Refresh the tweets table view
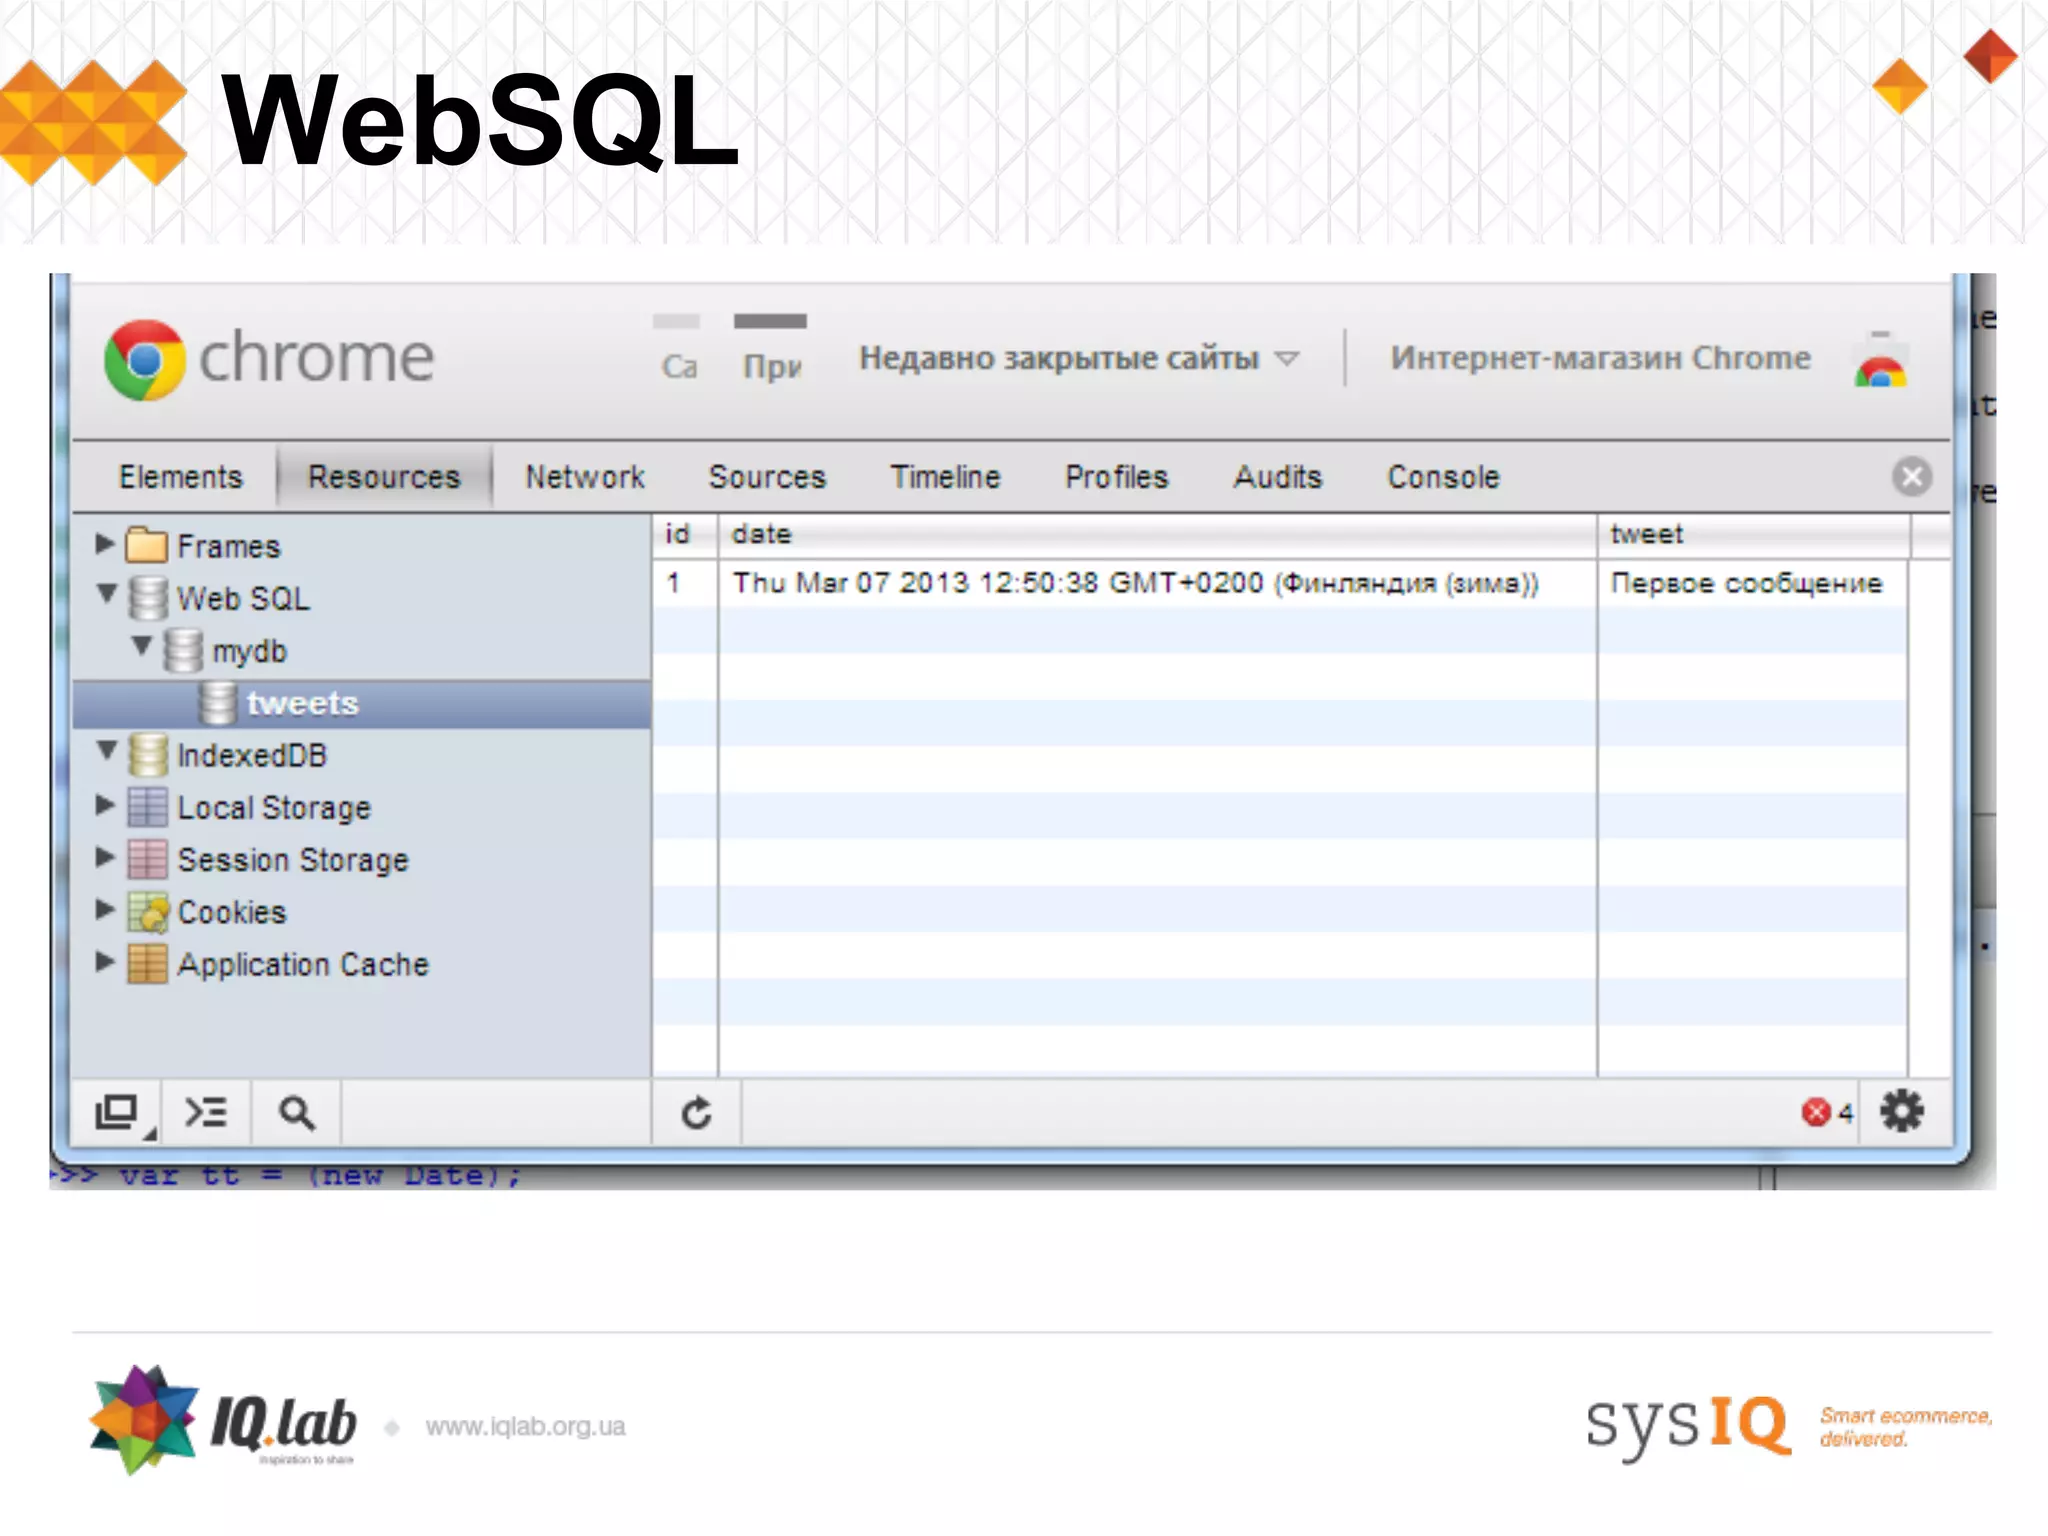 tap(696, 1112)
